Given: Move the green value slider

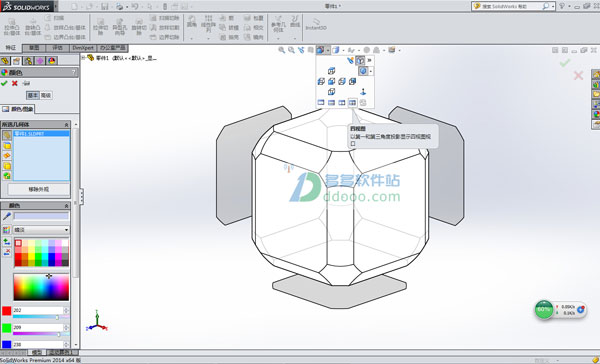Looking at the screenshot, I should pyautogui.click(x=59, y=334).
